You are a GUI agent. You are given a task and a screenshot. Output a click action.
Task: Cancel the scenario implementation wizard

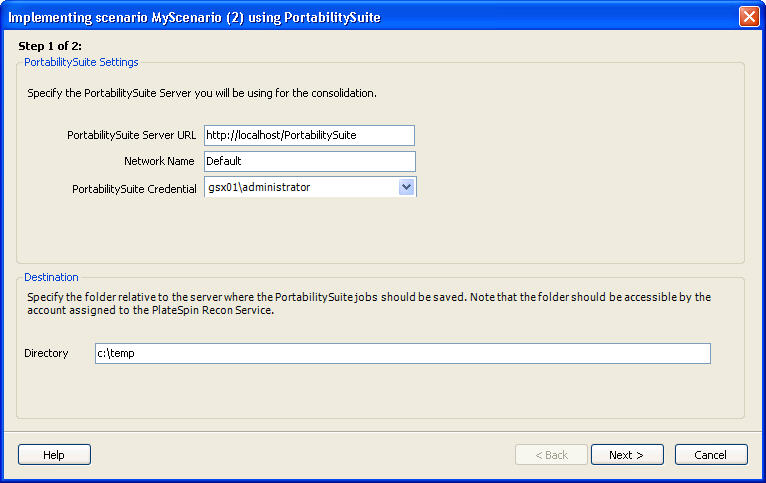(x=710, y=455)
